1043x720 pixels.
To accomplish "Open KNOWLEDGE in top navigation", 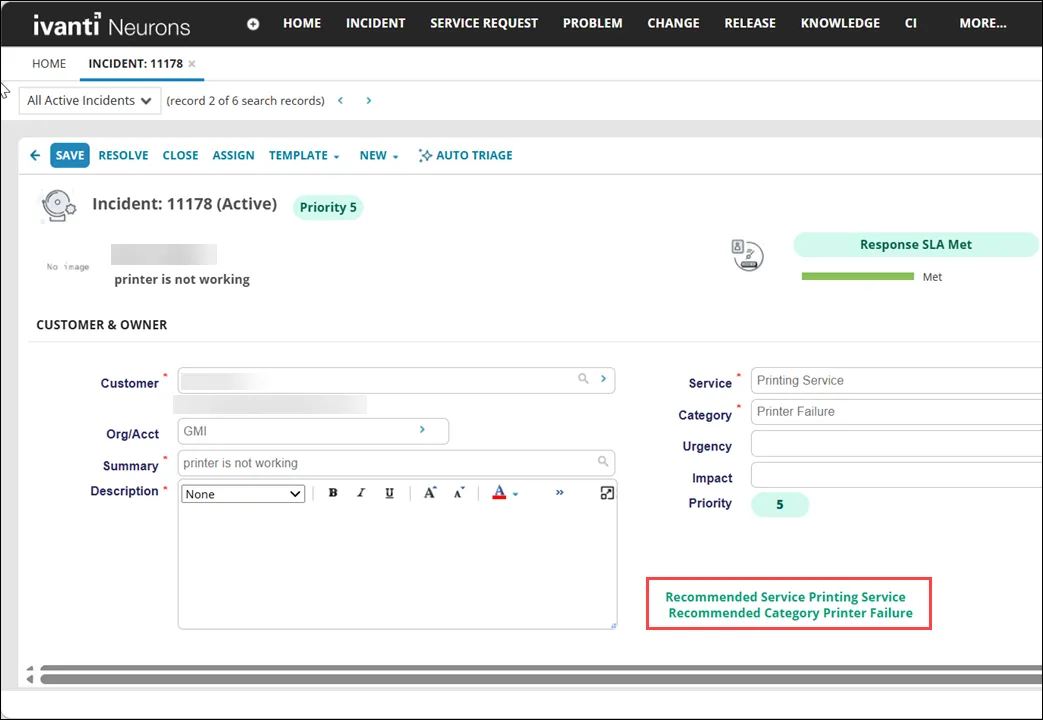I will click(840, 23).
